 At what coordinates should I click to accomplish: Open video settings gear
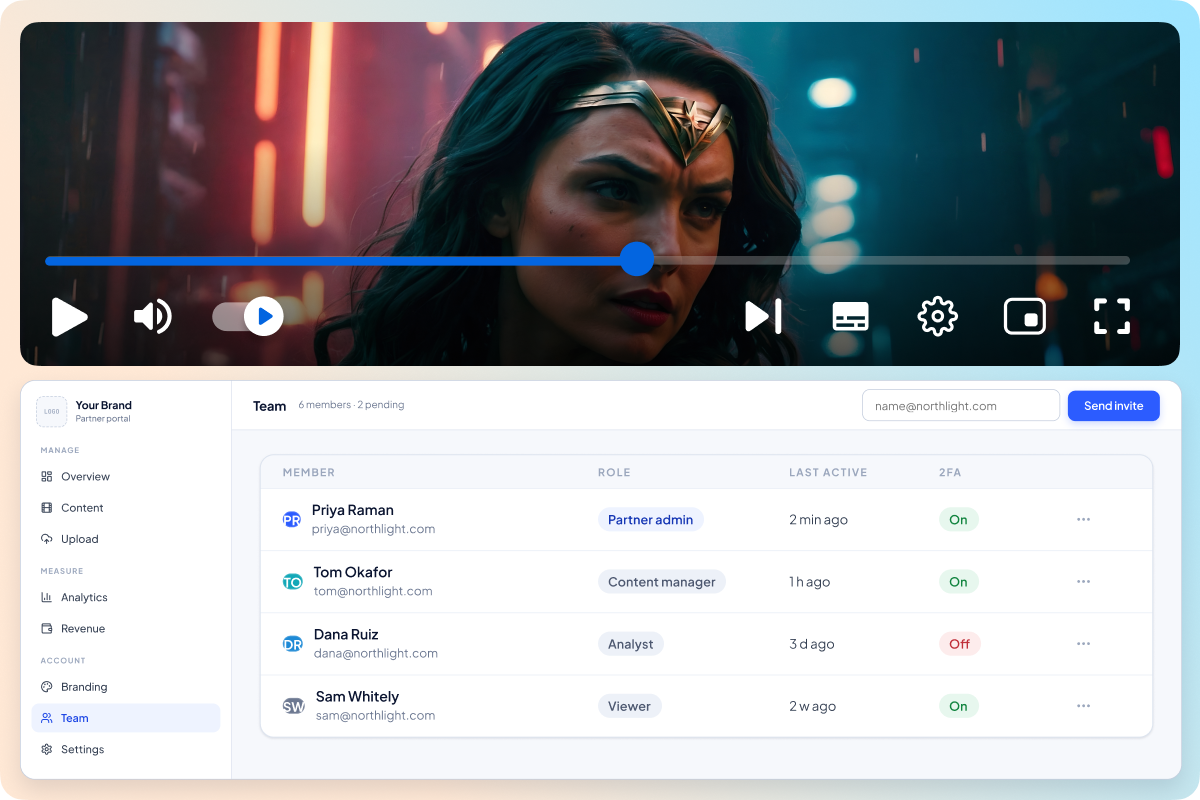pyautogui.click(x=937, y=317)
